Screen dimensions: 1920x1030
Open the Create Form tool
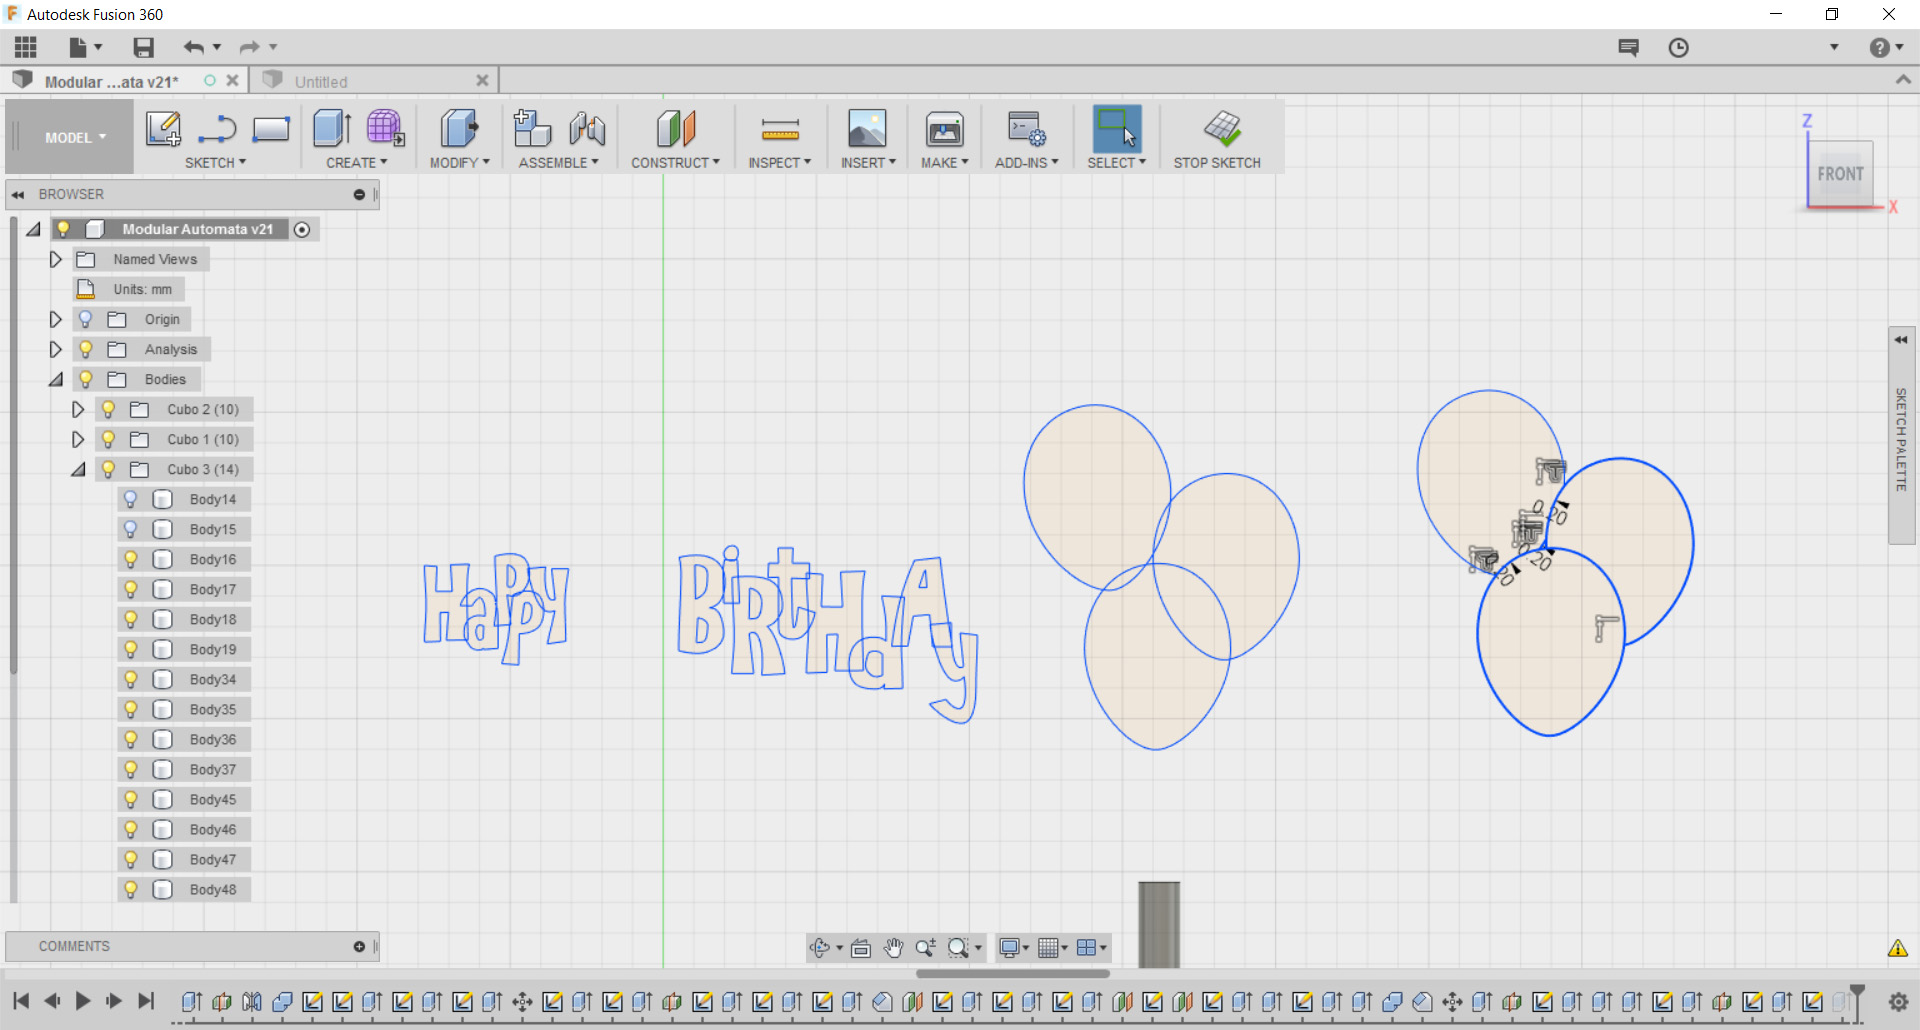[x=385, y=129]
